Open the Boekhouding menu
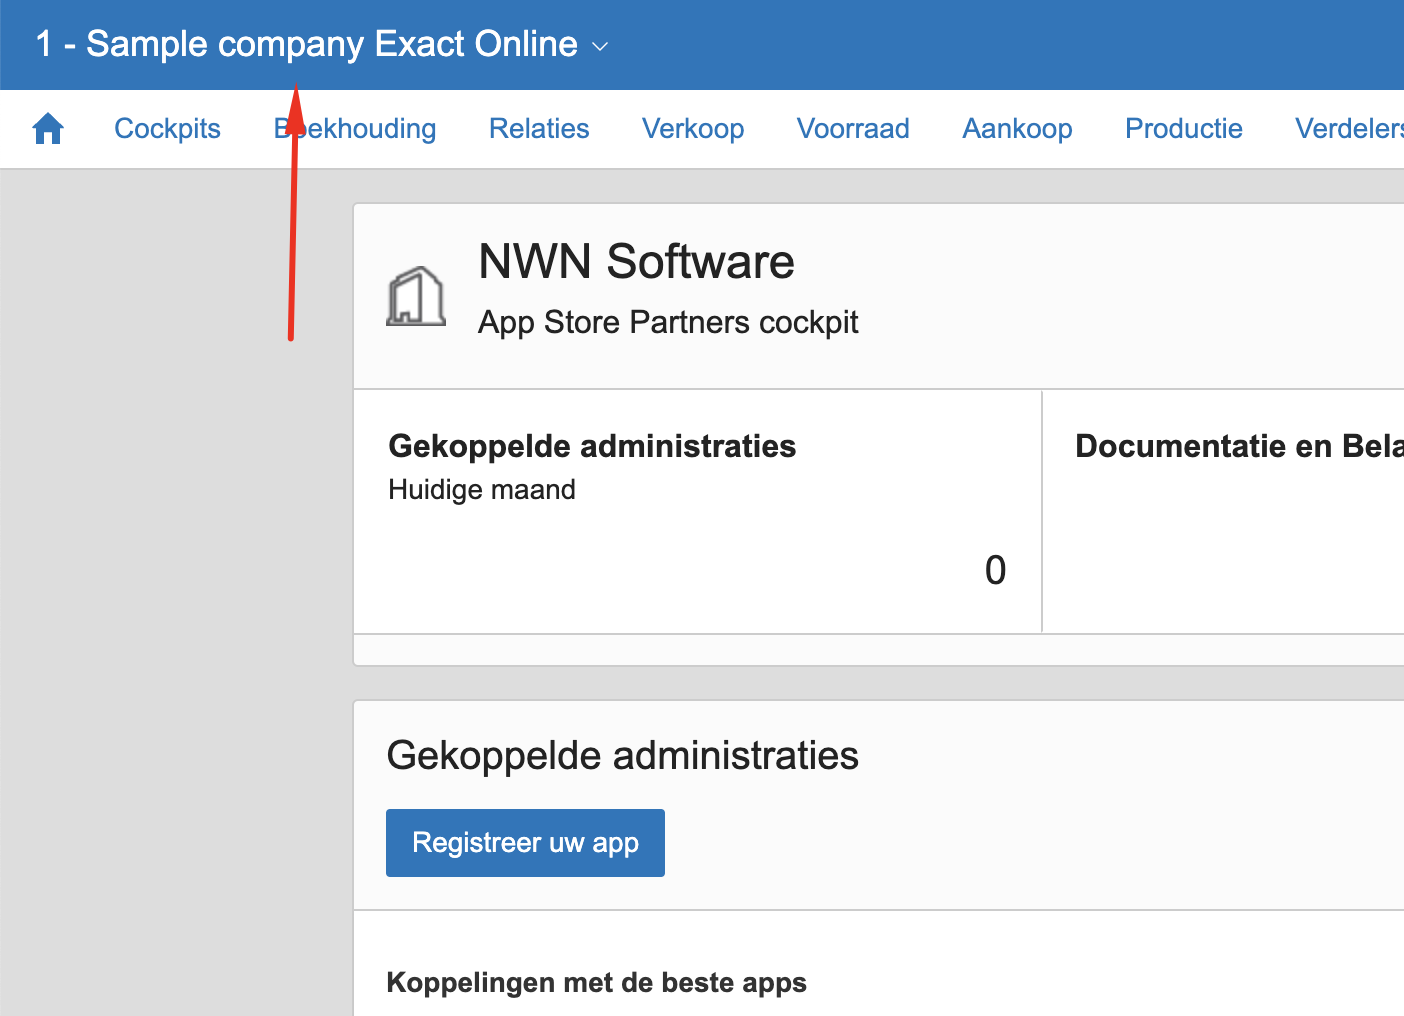This screenshot has width=1404, height=1016. pyautogui.click(x=355, y=129)
